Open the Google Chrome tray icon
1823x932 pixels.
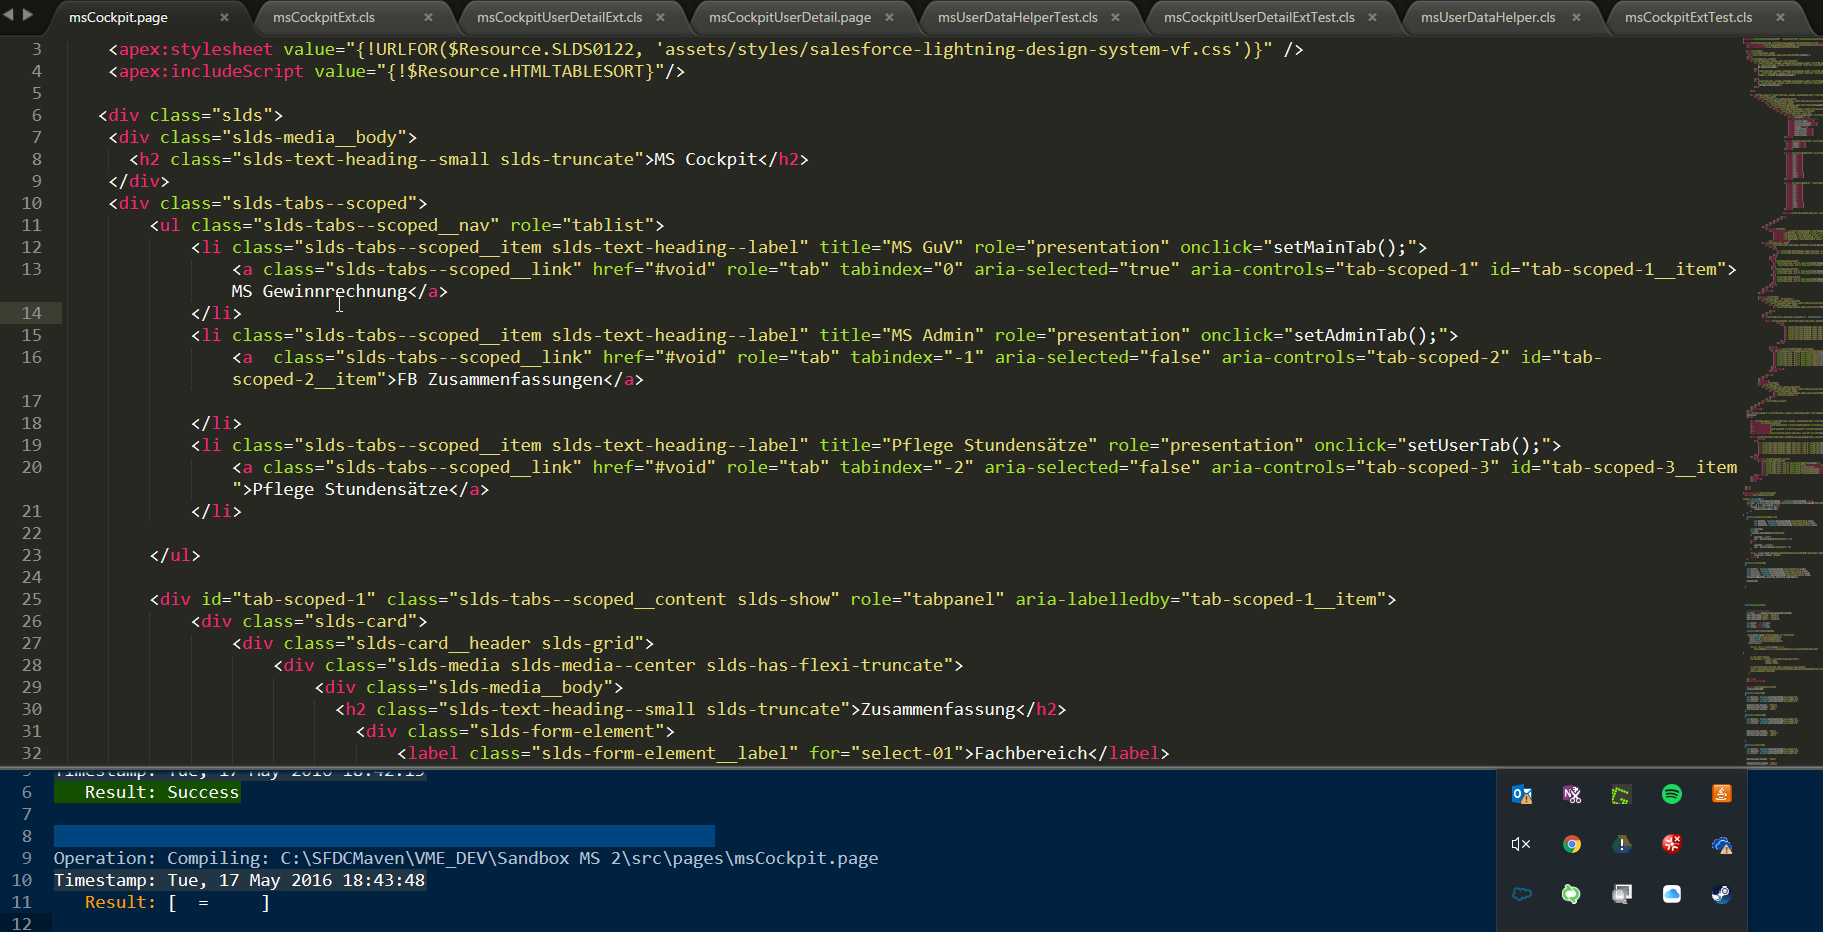click(x=1572, y=844)
